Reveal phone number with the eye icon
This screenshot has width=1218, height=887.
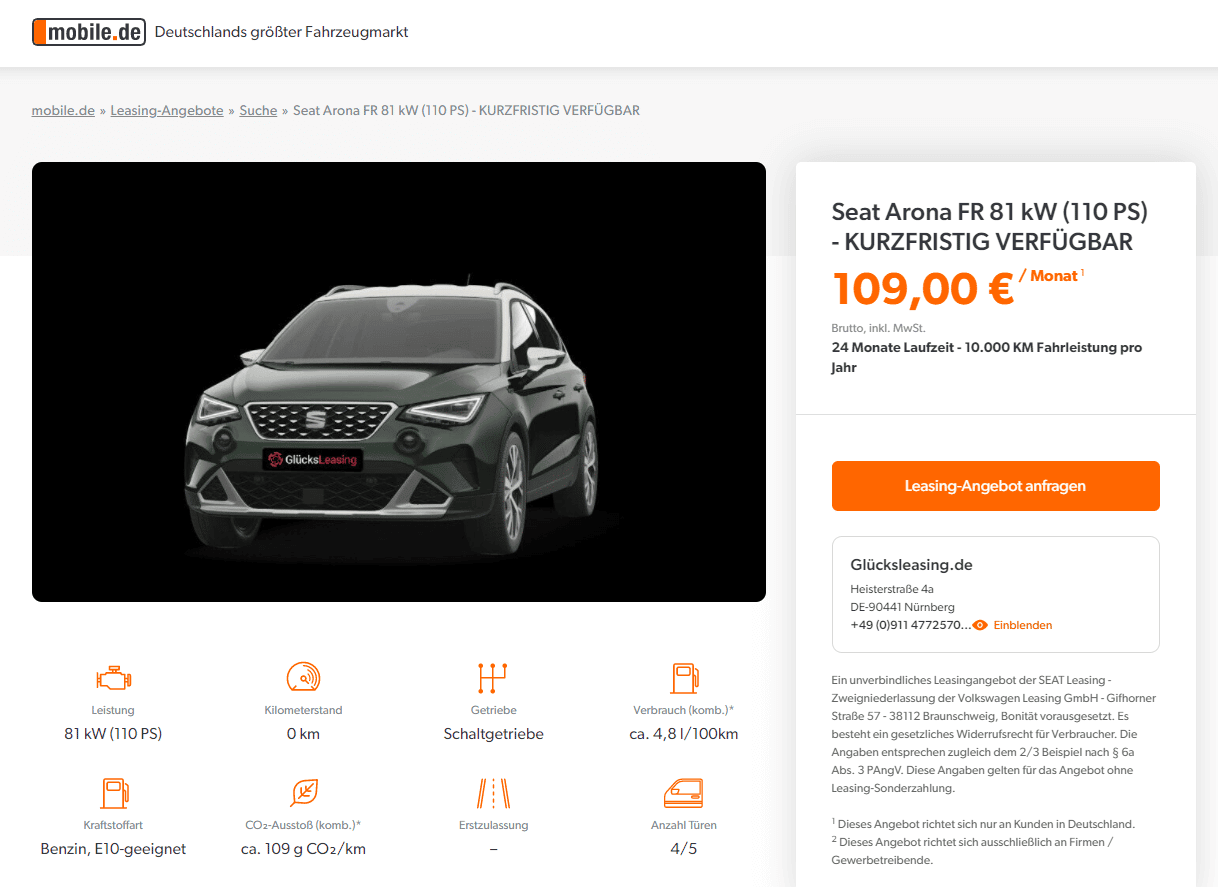(980, 625)
